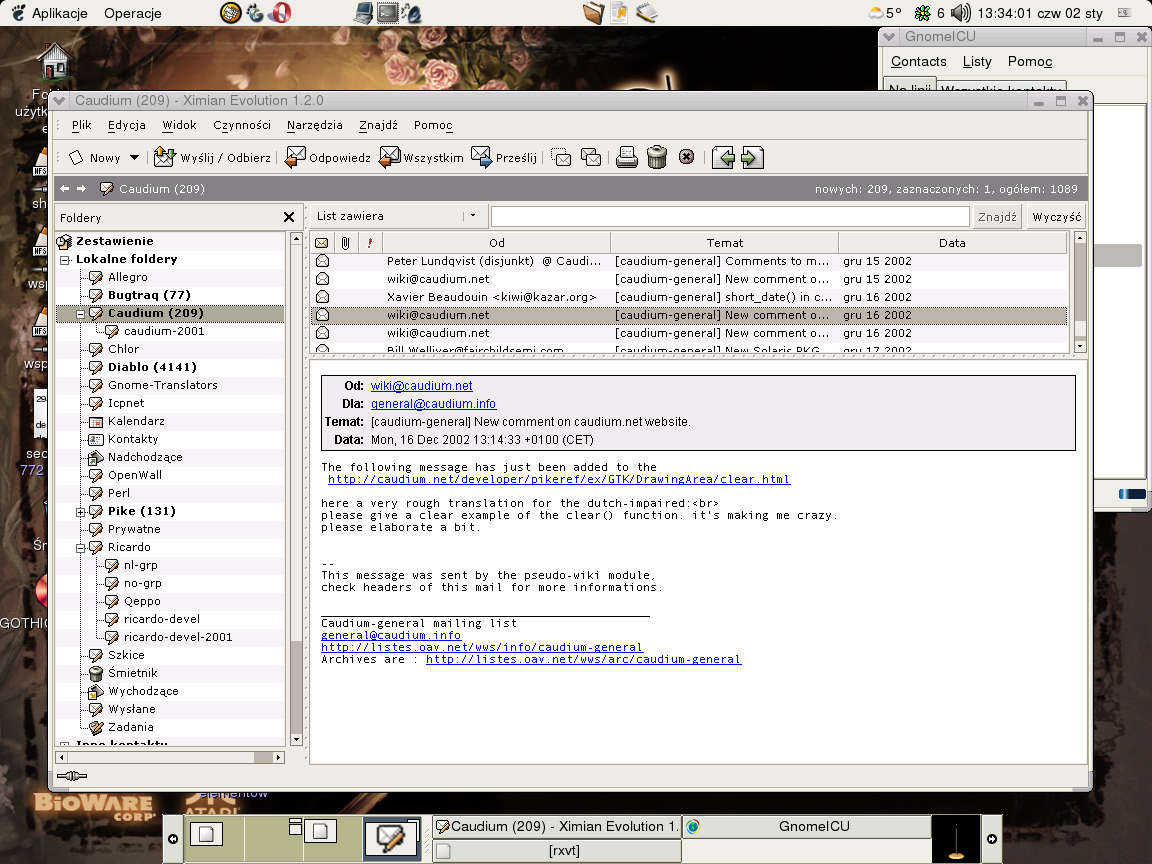1152x864 pixels.
Task: Open the Pomoc menu in Evolution
Action: [433, 125]
